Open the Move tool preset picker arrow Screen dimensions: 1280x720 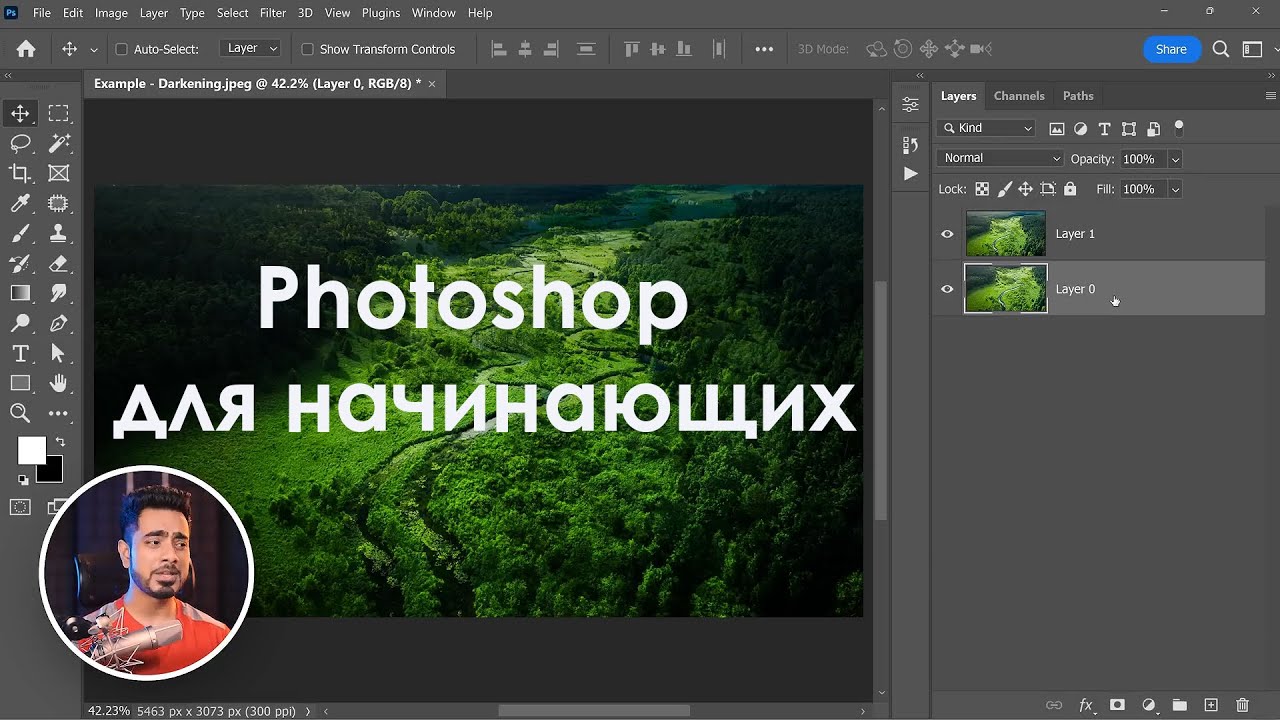point(94,49)
